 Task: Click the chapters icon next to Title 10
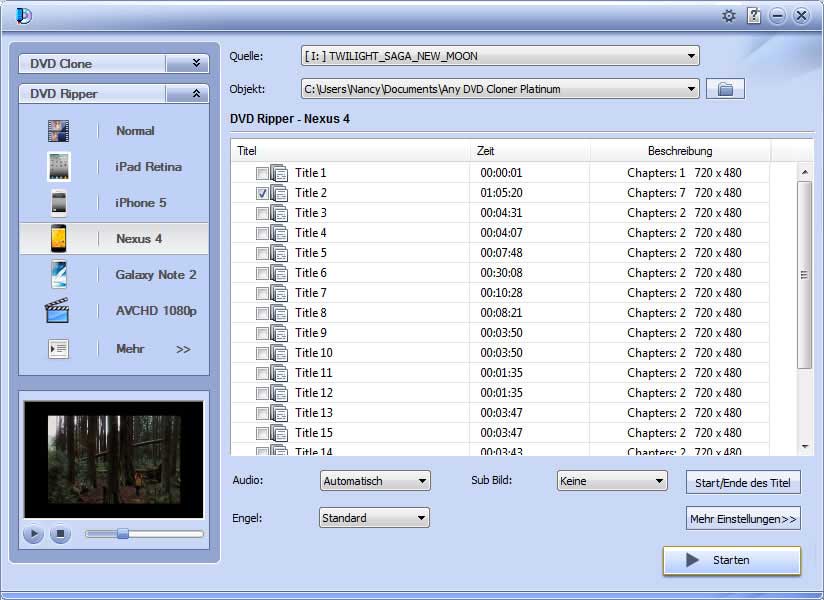point(279,353)
